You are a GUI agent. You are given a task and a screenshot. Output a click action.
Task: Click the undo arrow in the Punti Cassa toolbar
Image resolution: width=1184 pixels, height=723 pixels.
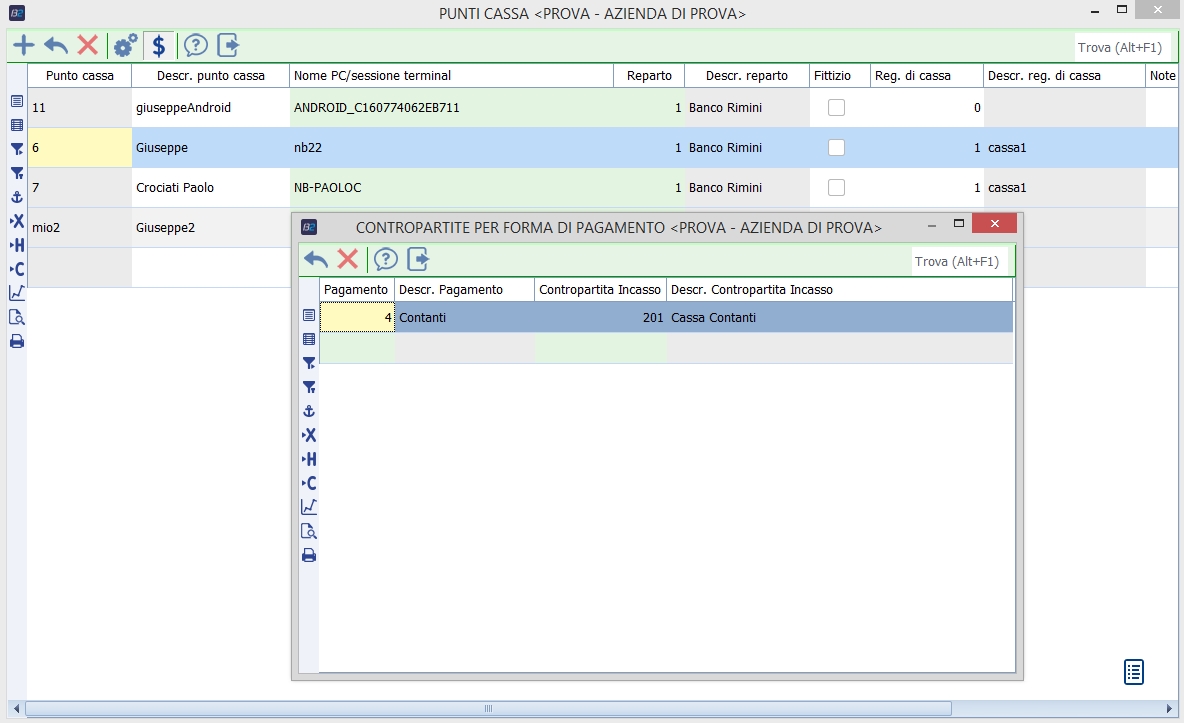pyautogui.click(x=56, y=45)
